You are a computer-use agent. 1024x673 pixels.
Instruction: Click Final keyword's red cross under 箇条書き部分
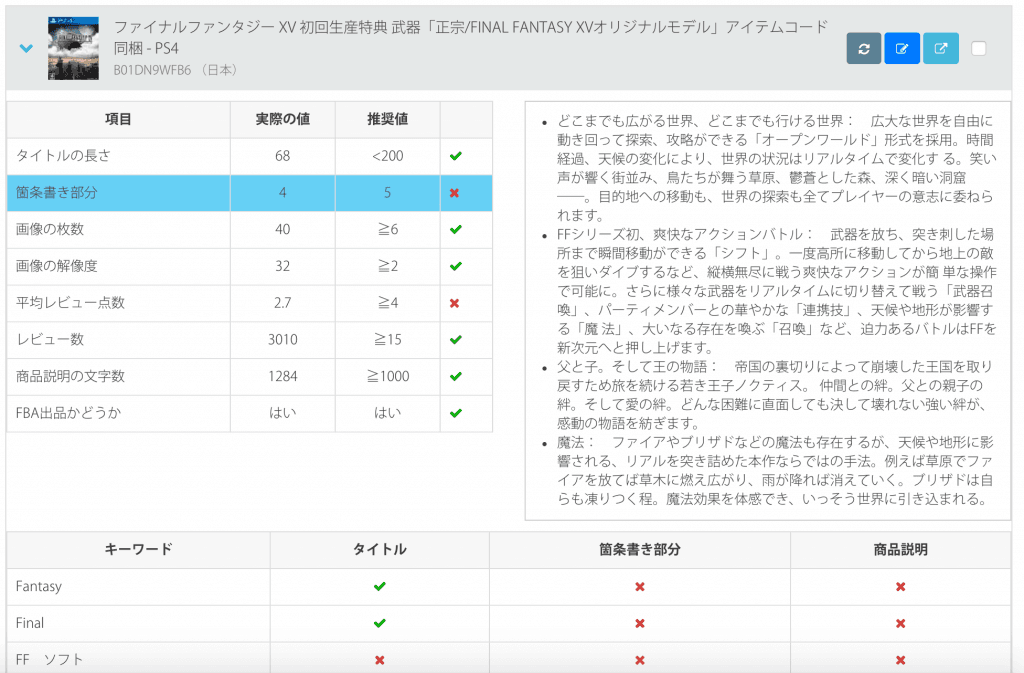tap(640, 623)
